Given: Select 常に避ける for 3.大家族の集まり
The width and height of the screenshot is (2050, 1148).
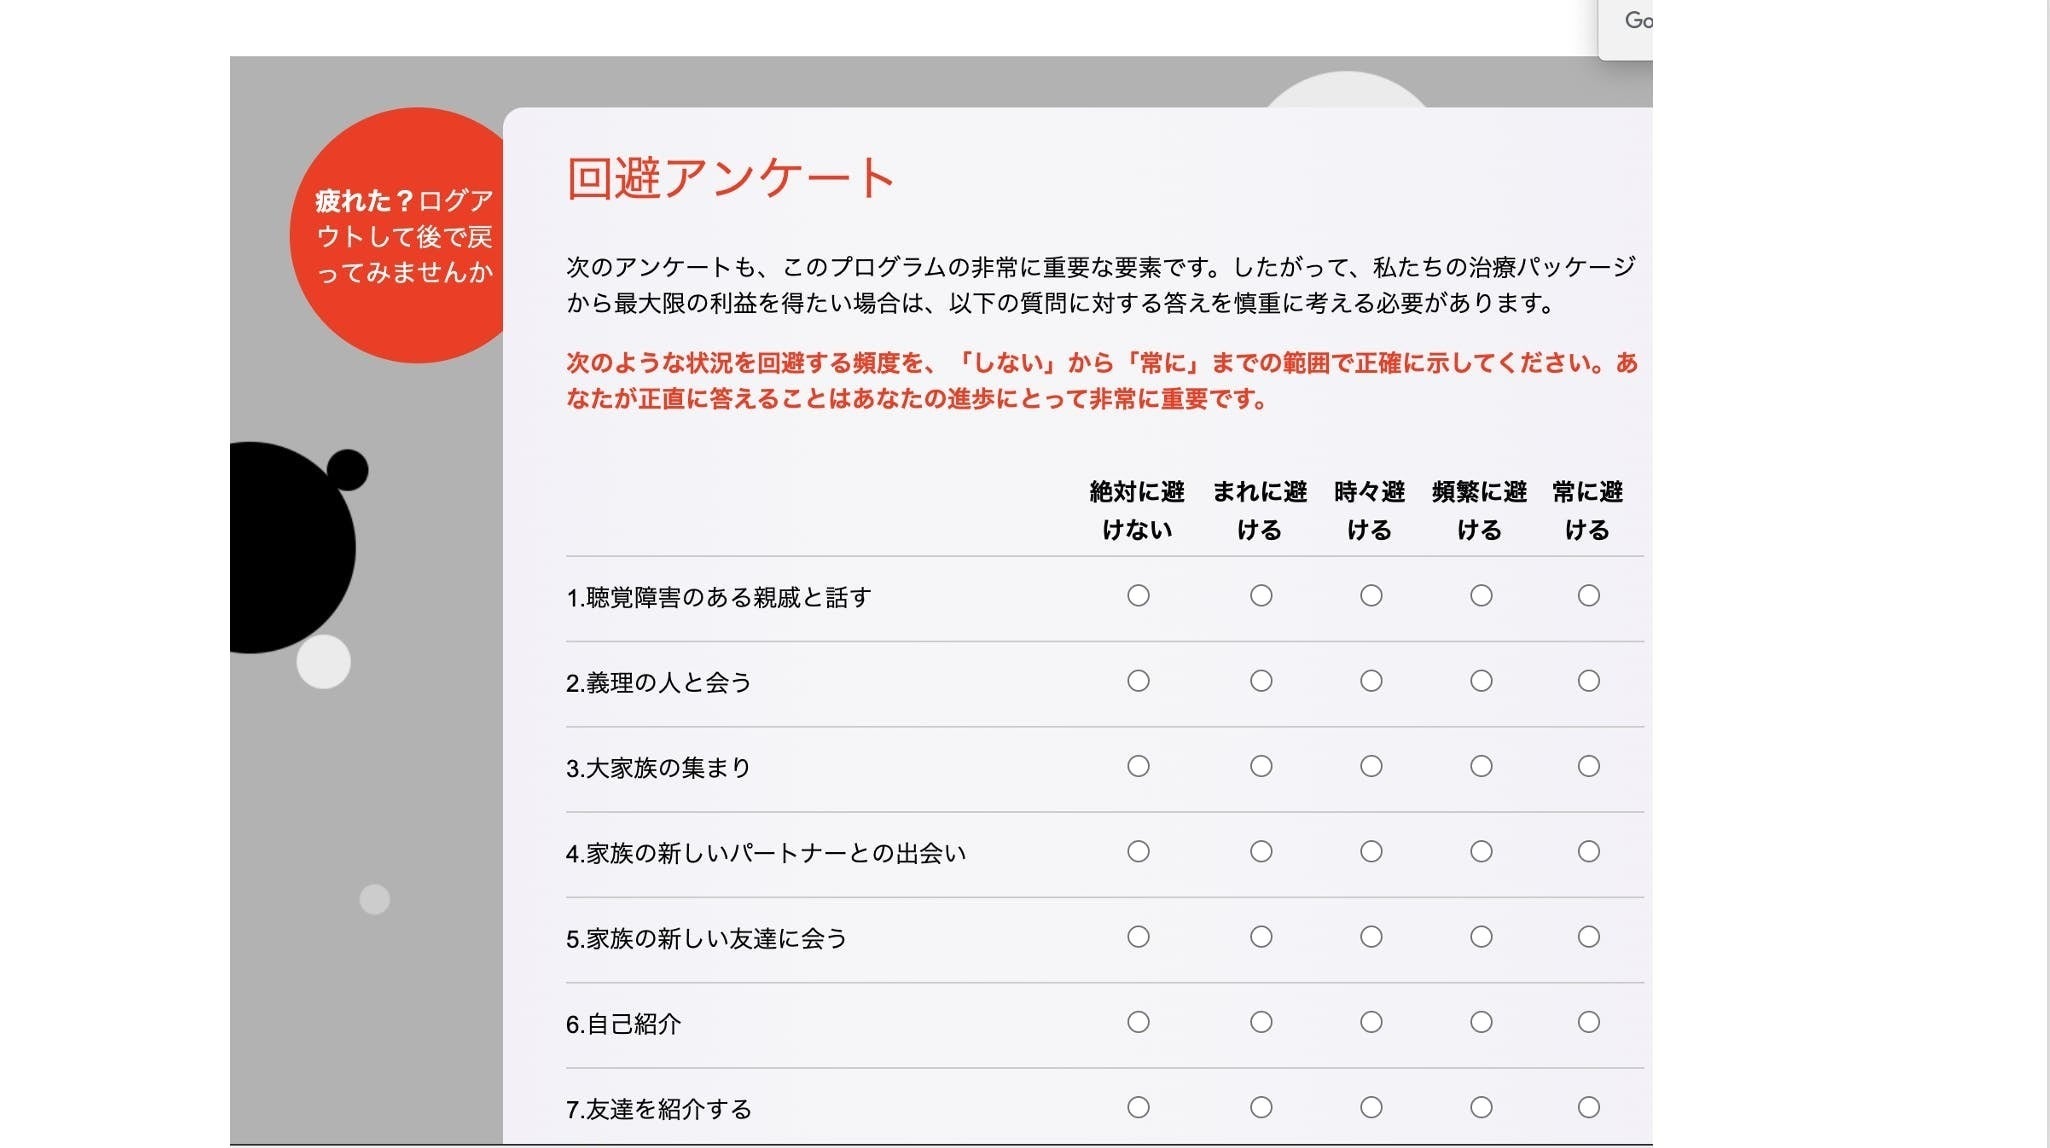Looking at the screenshot, I should tap(1589, 766).
